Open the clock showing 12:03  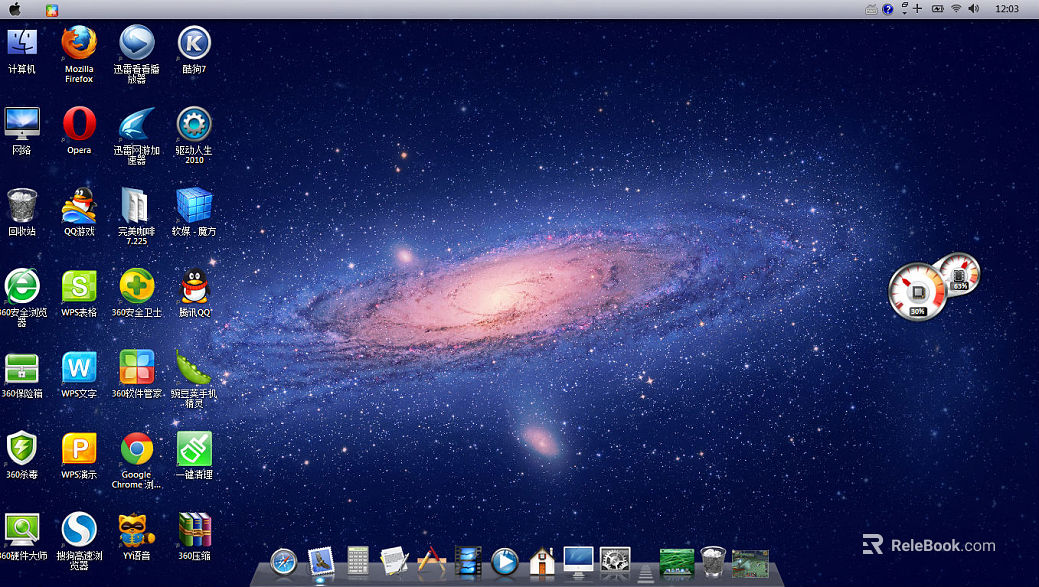tap(1007, 9)
